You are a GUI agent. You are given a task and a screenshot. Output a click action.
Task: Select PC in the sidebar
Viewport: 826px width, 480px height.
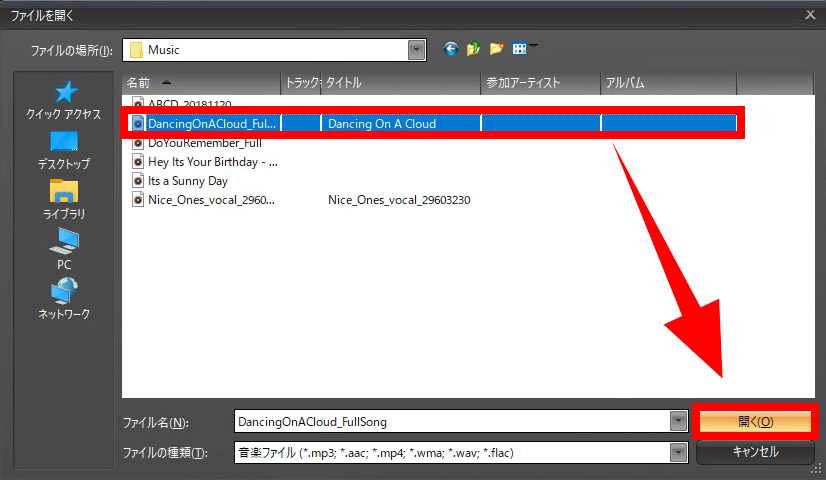pos(64,248)
